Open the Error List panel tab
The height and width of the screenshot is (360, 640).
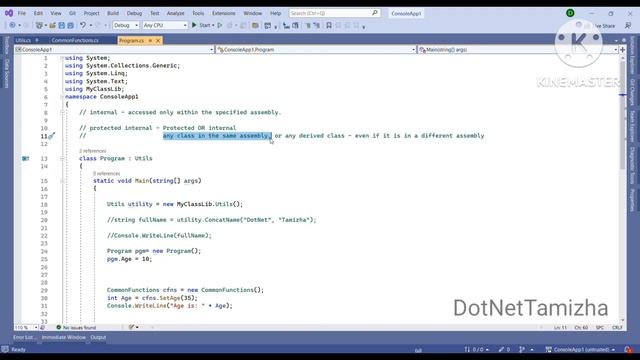23,338
